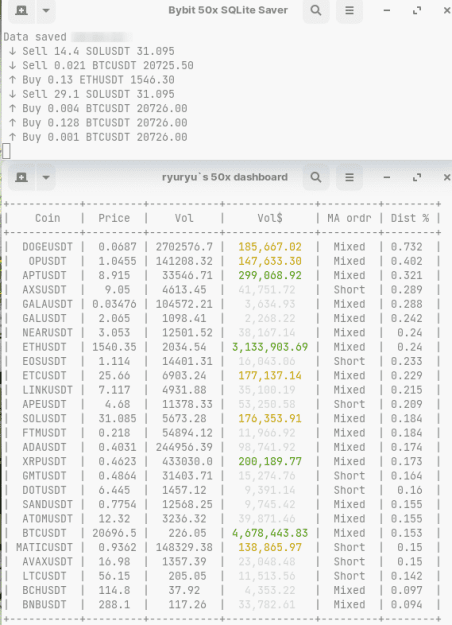Minimize the 50x dashboard window
Screen dimensions: 452x625
[387, 177]
